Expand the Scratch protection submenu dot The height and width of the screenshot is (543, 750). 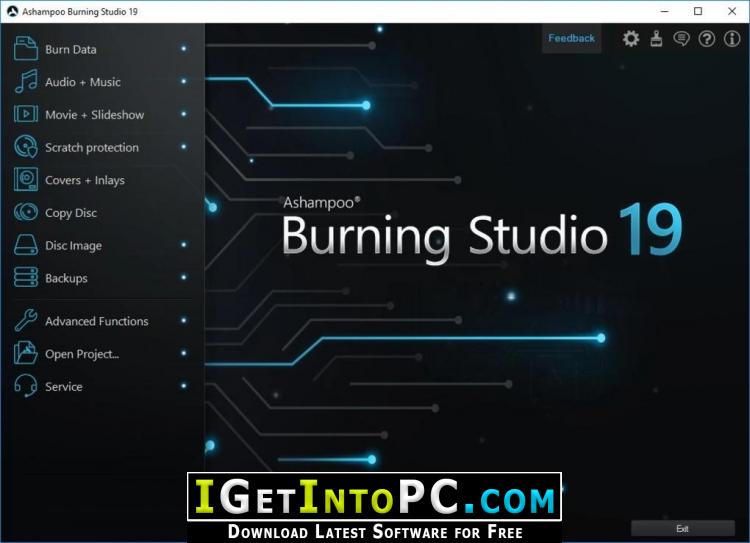tap(184, 146)
